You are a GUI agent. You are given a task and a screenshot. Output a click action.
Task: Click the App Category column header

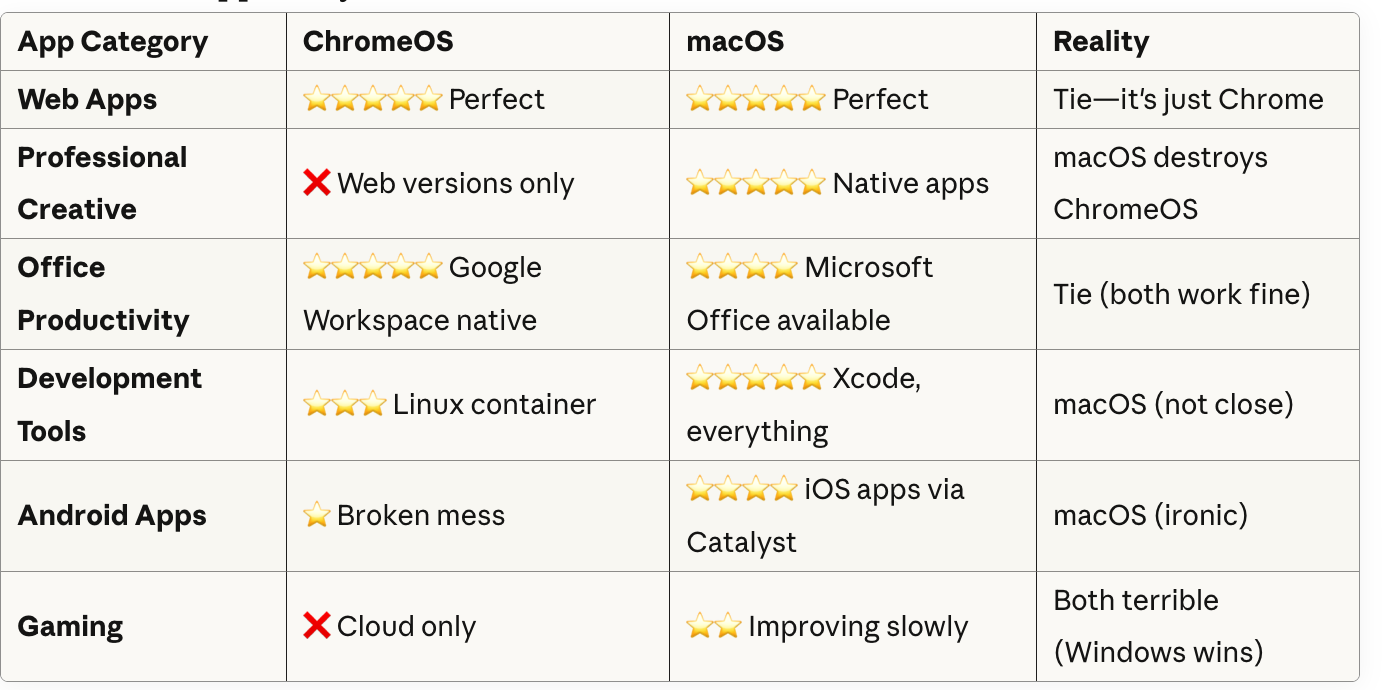pos(113,42)
